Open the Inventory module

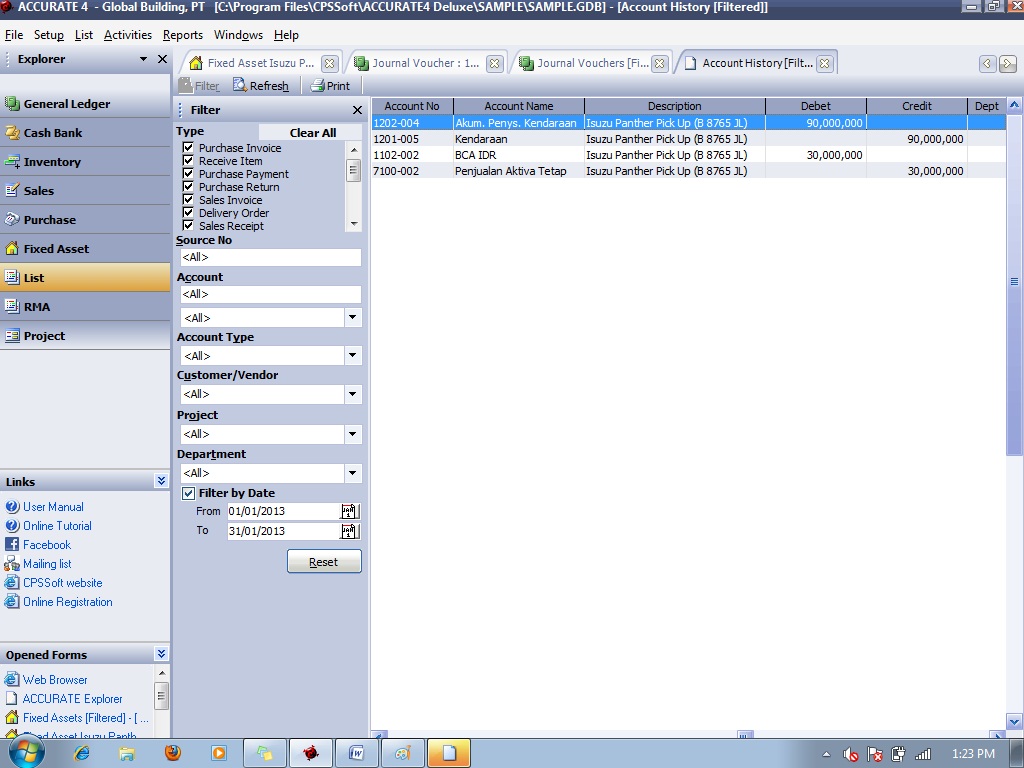pos(85,162)
